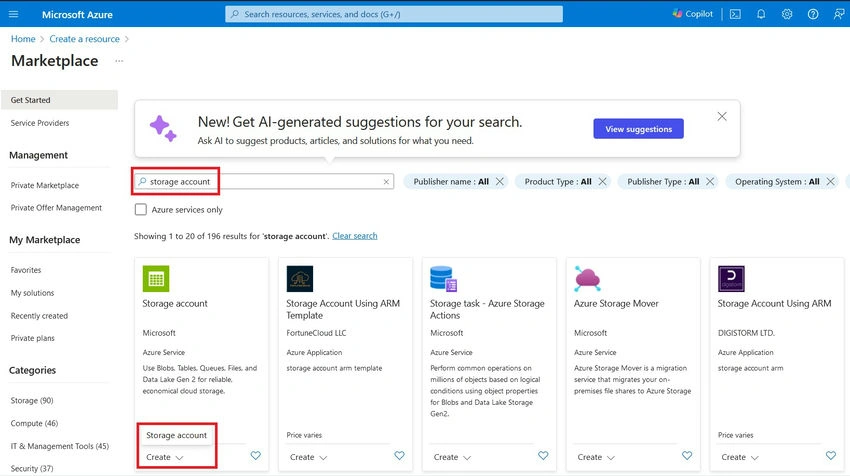
Task: Expand Create on FortuneCloud ARM Template card
Action: click(x=308, y=457)
